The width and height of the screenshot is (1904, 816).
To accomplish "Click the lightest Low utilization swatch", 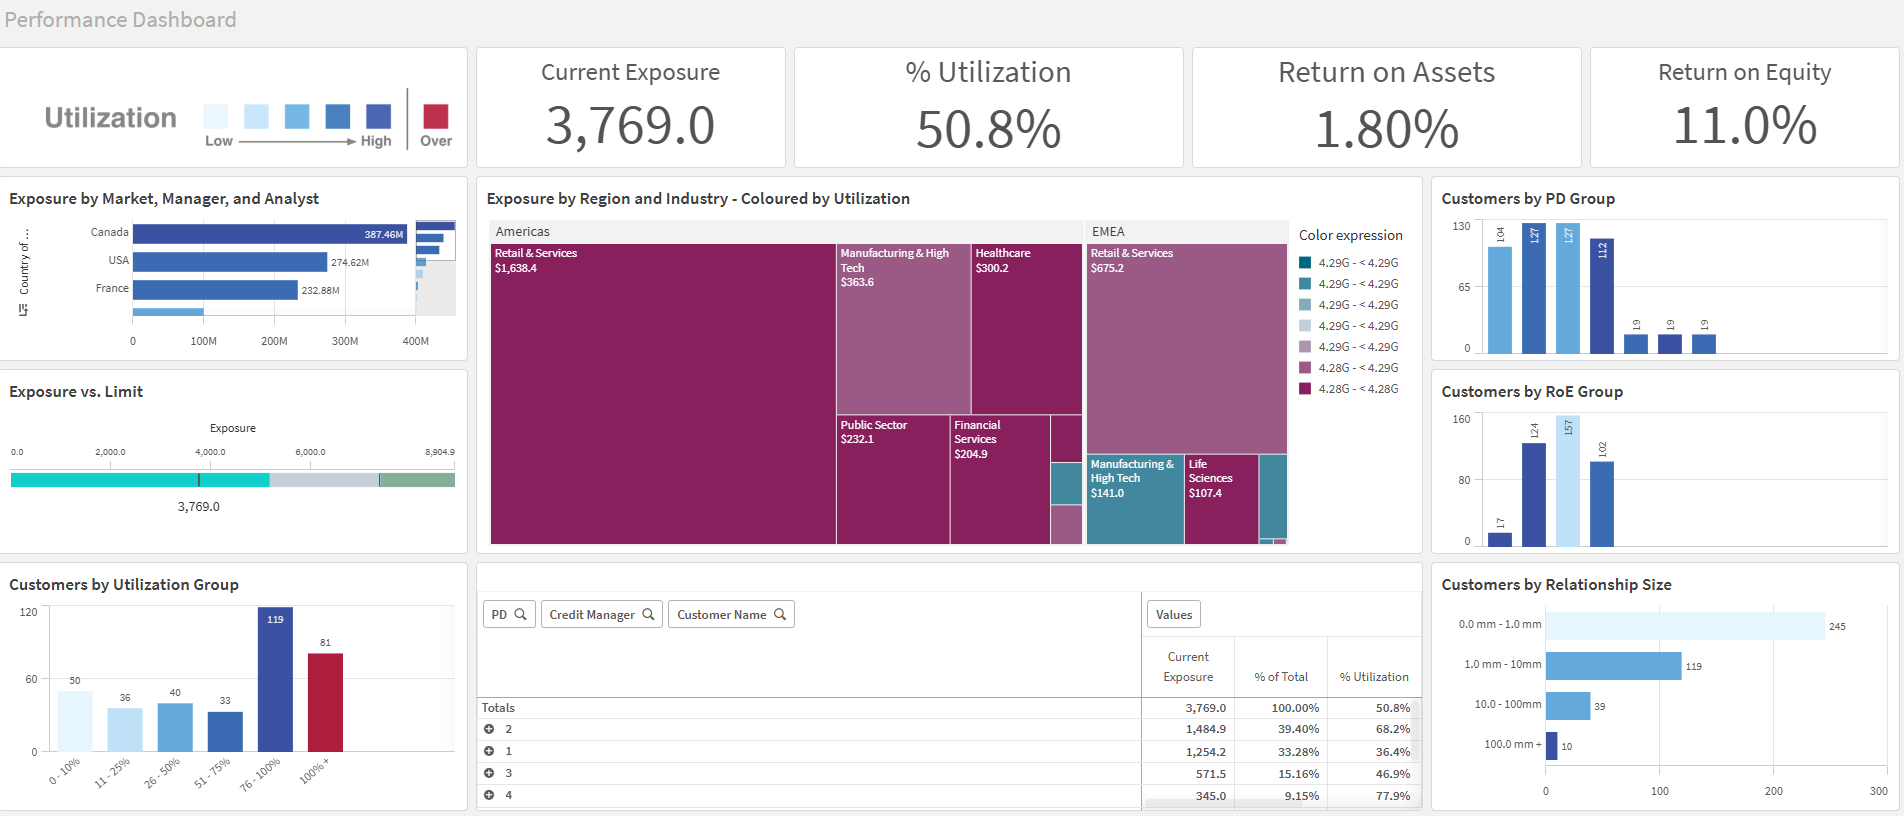I will 215,116.
